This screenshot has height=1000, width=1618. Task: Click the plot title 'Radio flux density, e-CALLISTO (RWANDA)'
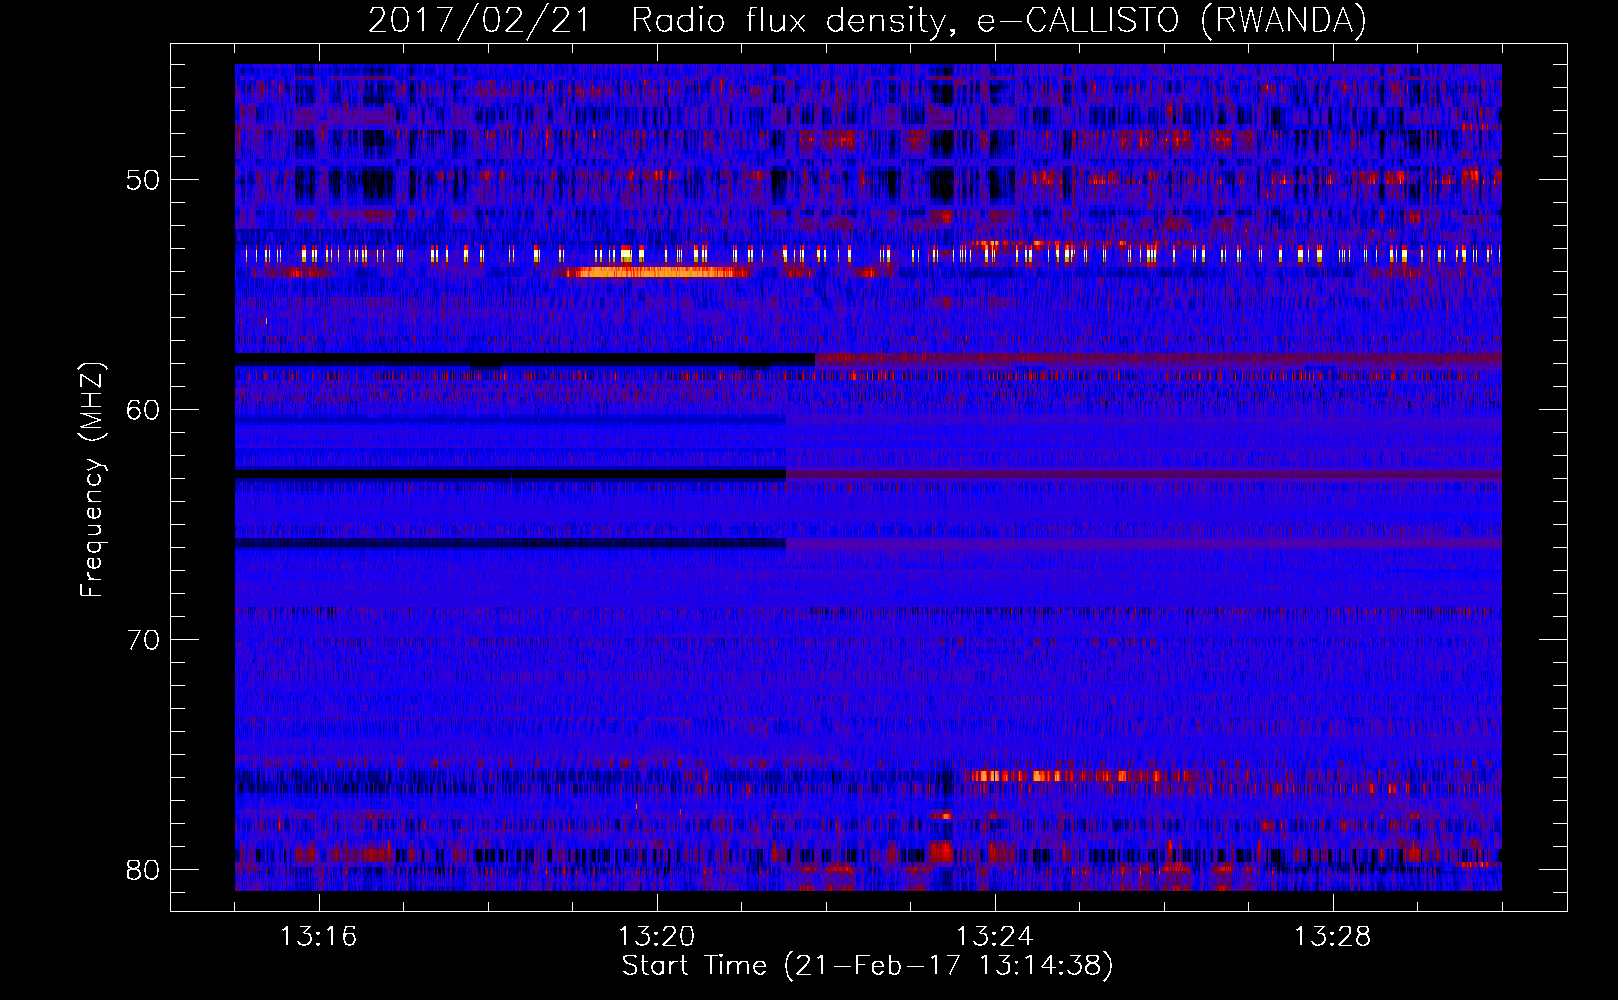999,21
